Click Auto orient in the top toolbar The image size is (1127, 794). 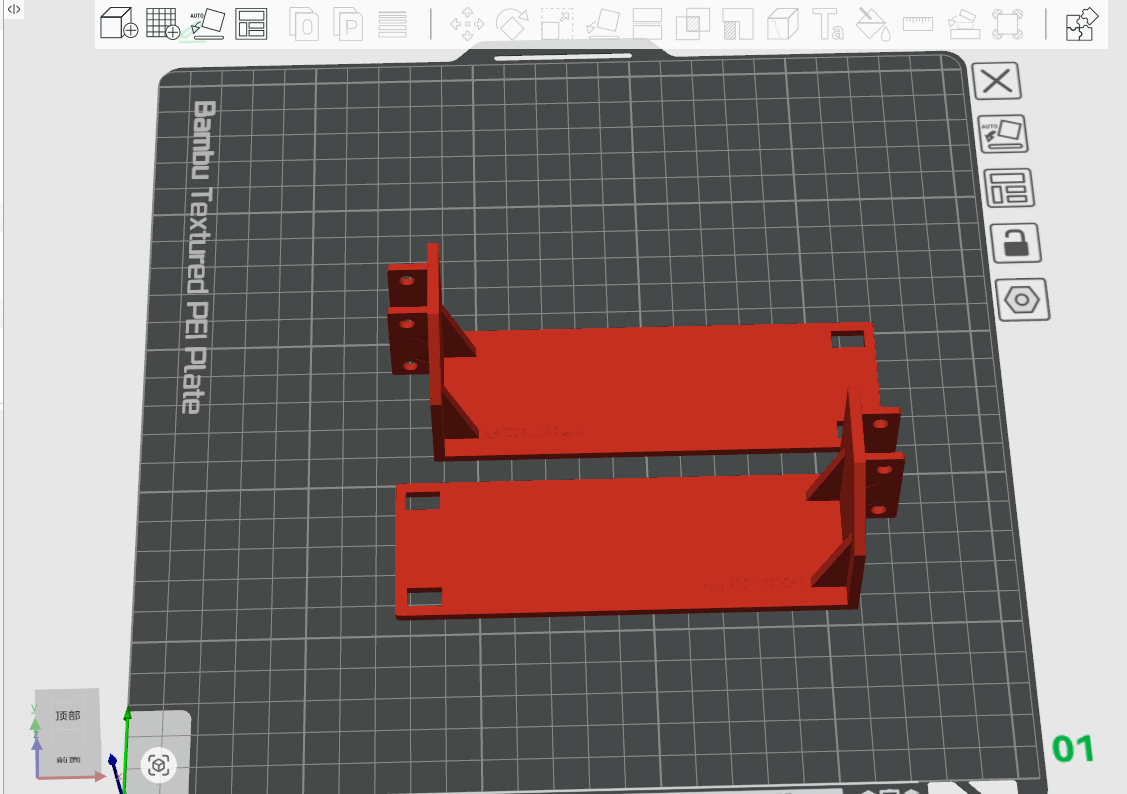pos(207,23)
